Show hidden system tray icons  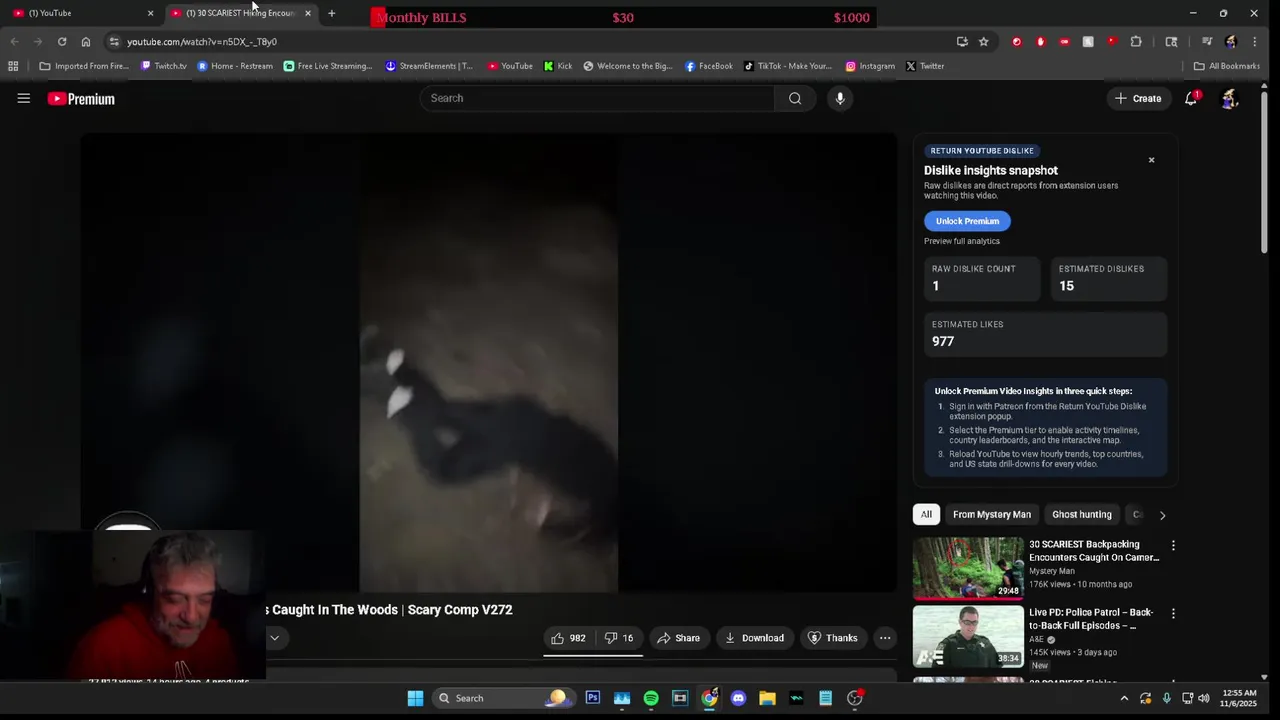coord(1124,698)
